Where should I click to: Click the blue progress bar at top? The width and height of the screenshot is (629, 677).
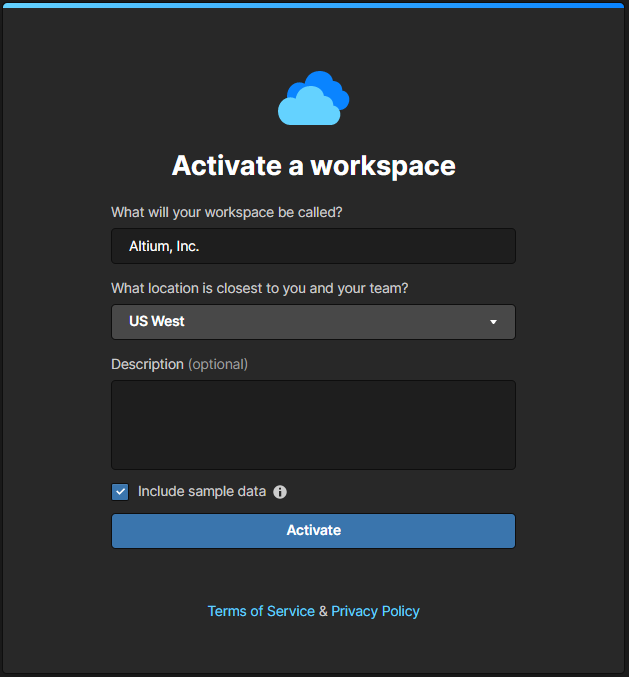click(314, 5)
